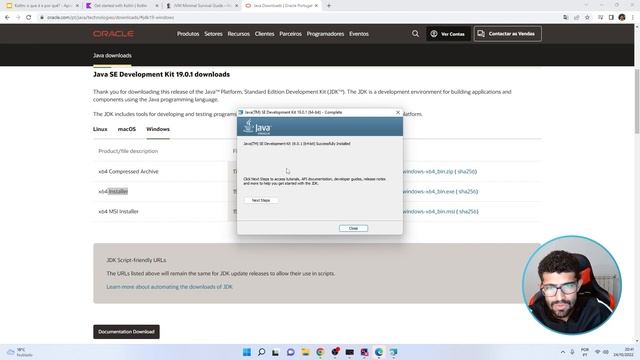Switch to the macOS tab

(127, 129)
